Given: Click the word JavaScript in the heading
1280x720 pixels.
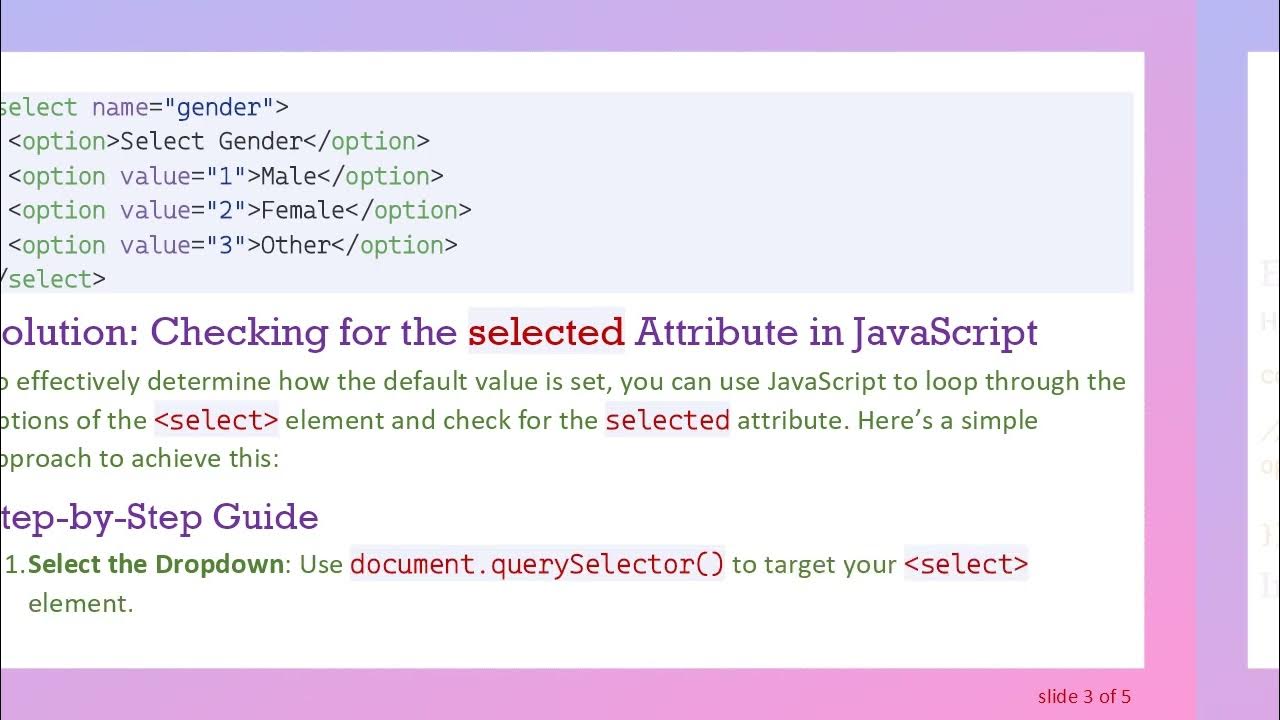Looking at the screenshot, I should (944, 332).
